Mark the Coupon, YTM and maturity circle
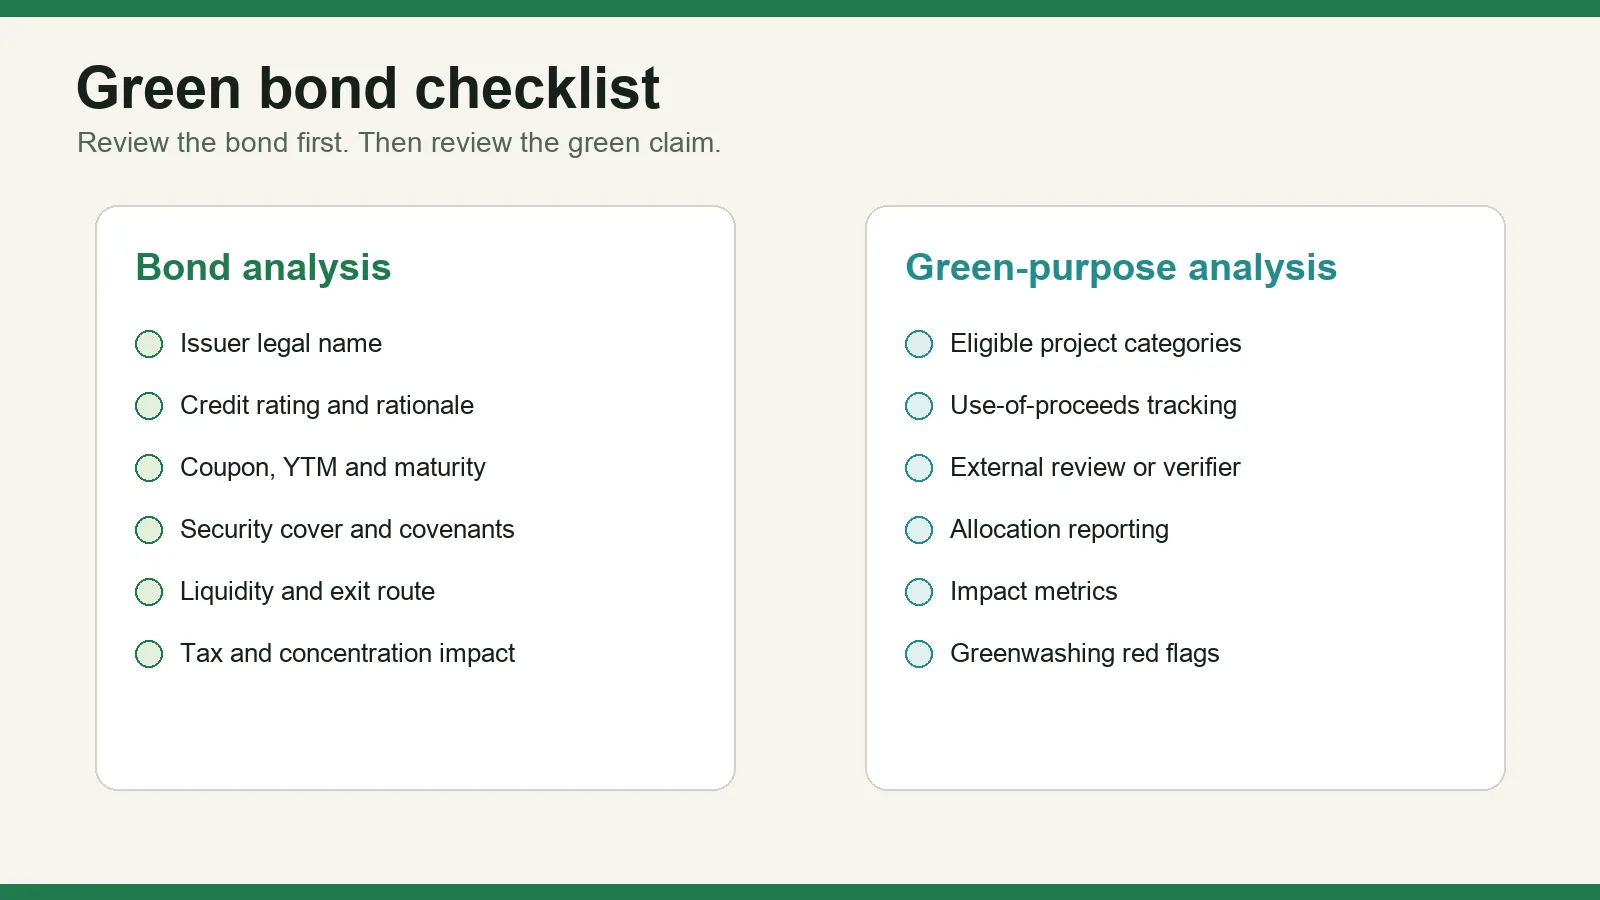This screenshot has width=1600, height=900. 149,468
